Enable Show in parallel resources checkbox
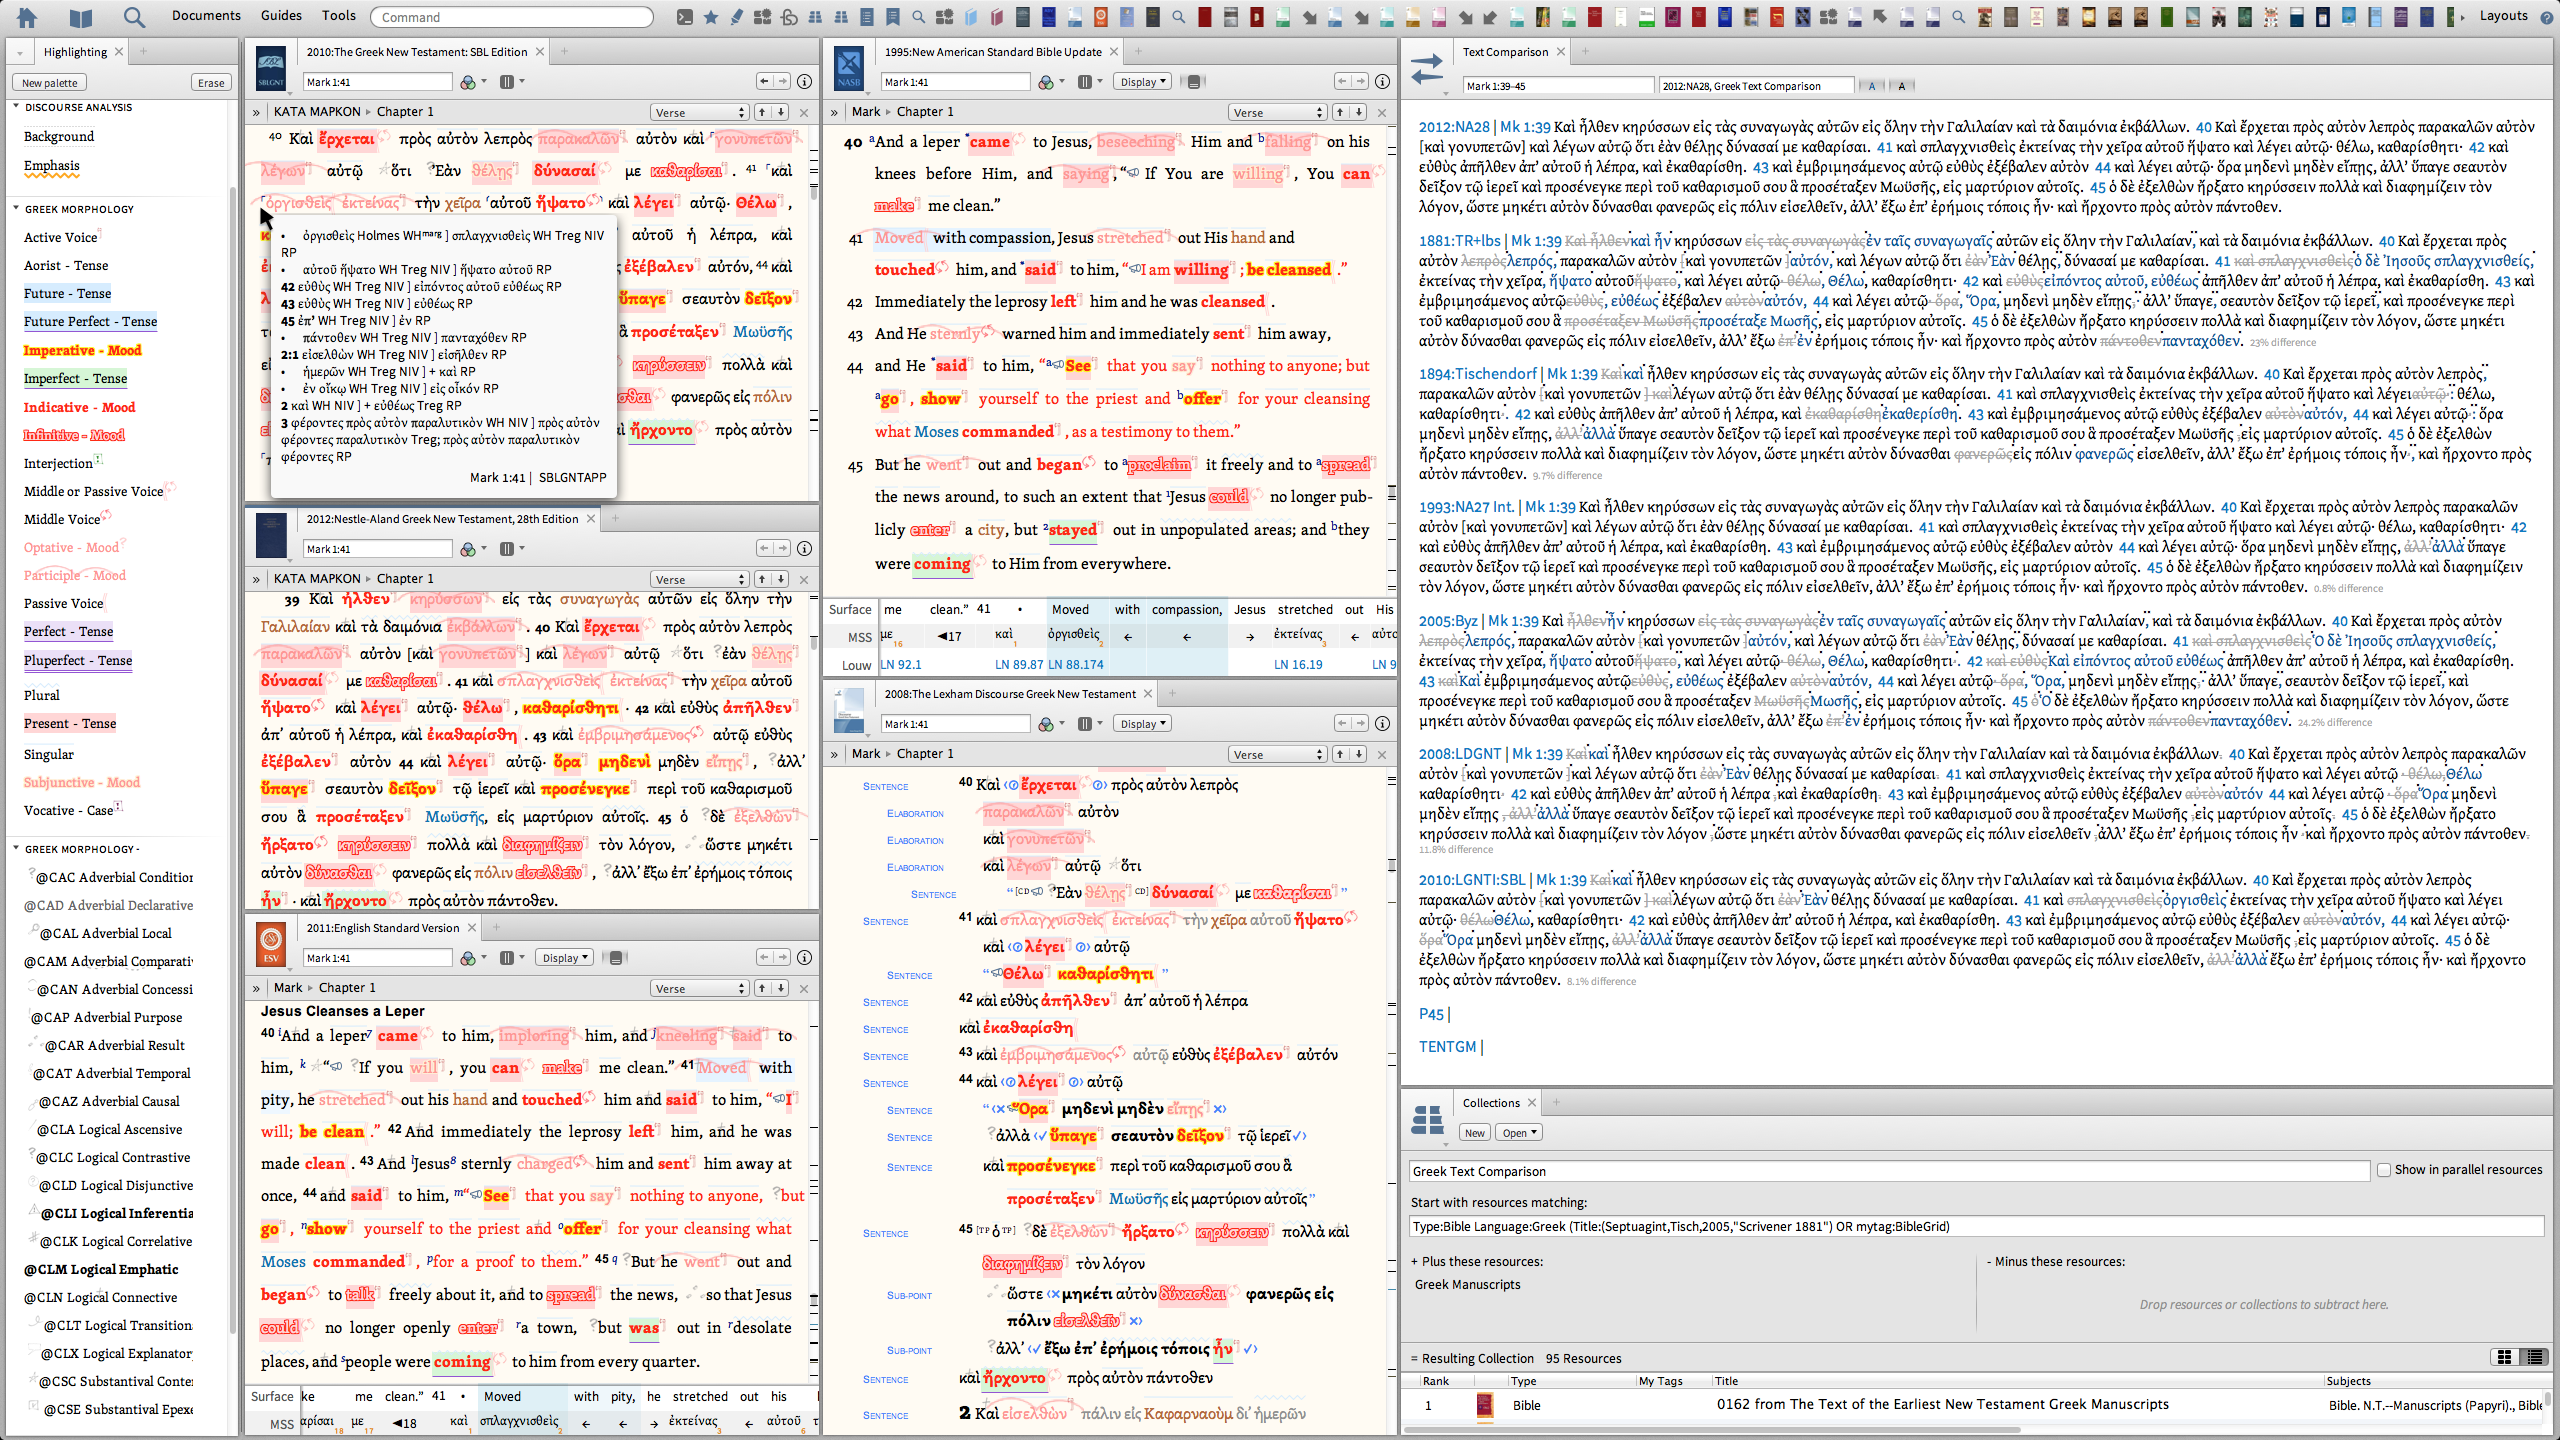Viewport: 2560px width, 1440px height. 2384,1169
